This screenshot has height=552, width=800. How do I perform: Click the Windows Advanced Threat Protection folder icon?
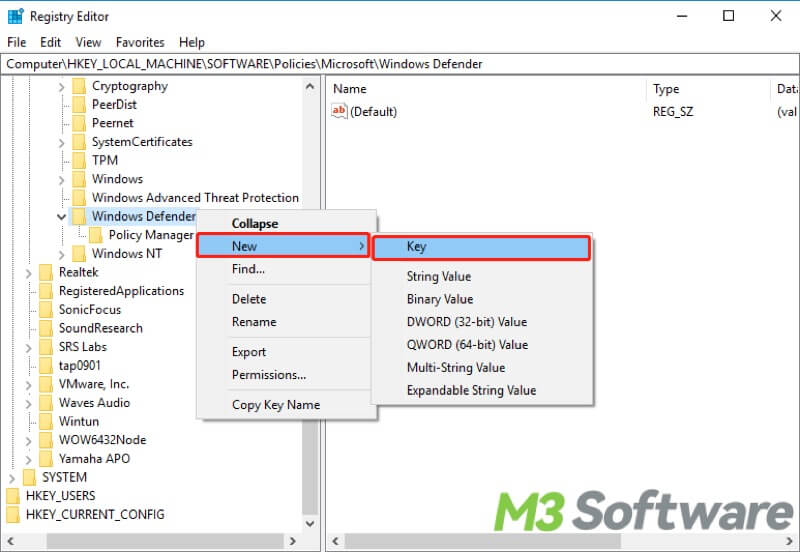79,198
